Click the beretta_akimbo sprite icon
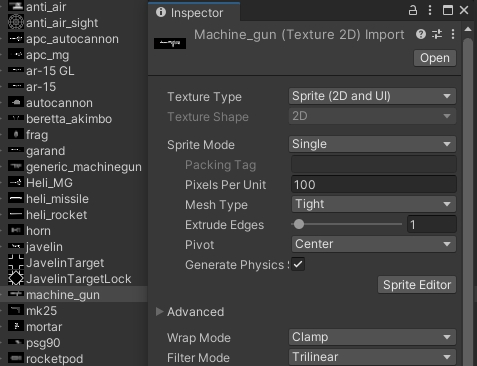 coord(16,118)
